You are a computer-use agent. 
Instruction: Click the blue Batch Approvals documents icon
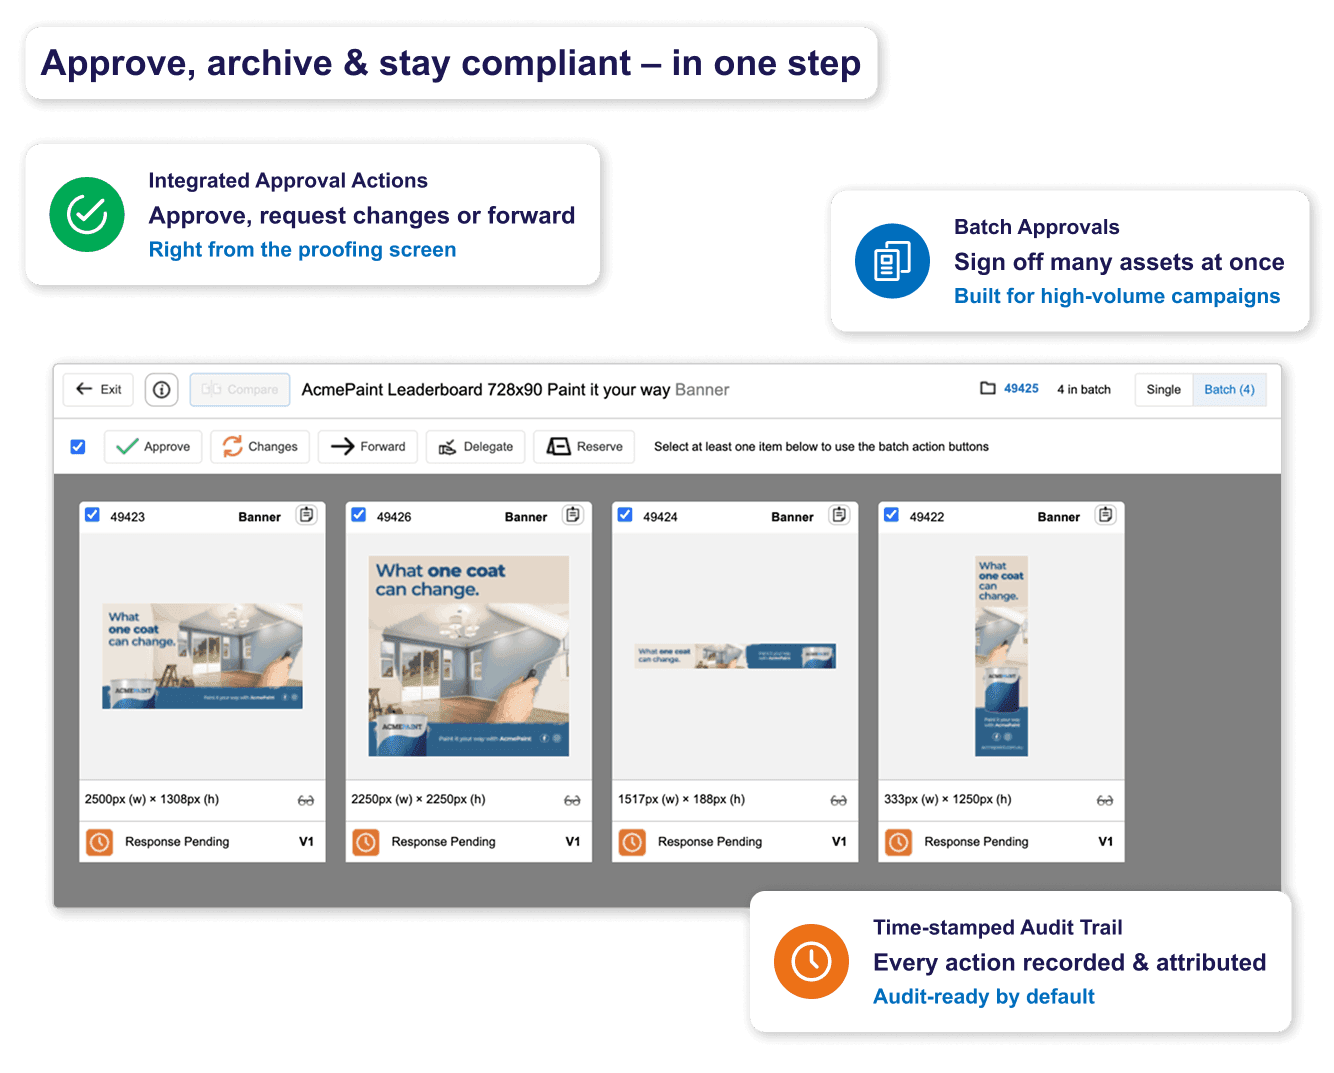[892, 261]
